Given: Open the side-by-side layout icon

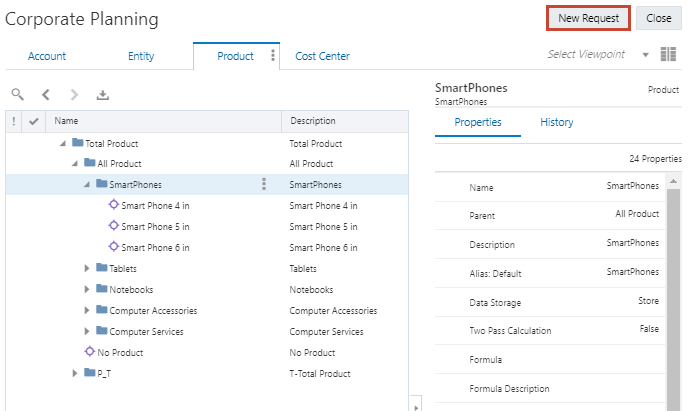Looking at the screenshot, I should click(x=668, y=54).
